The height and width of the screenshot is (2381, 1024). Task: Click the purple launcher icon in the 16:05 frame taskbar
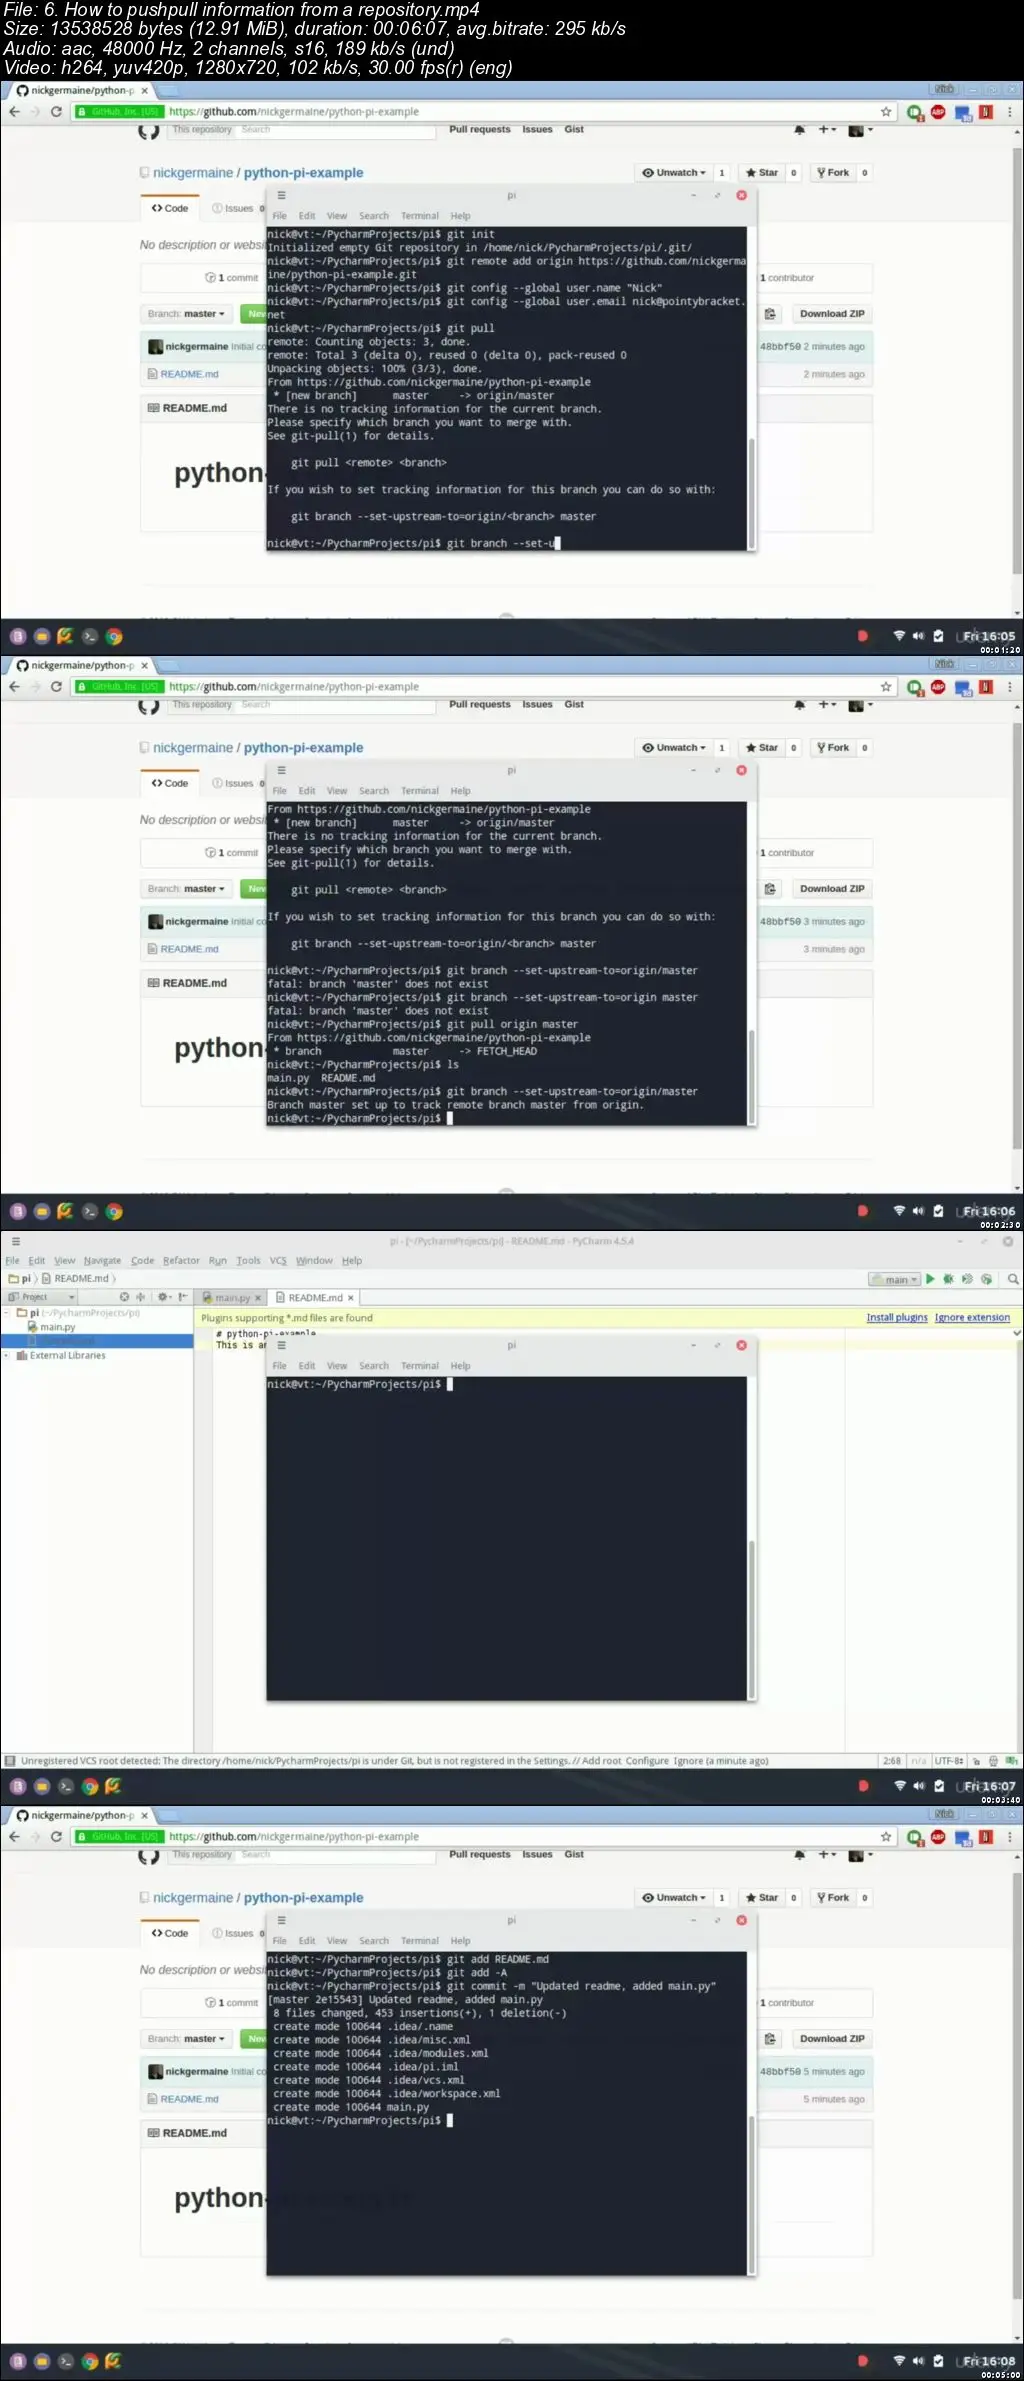coord(18,636)
